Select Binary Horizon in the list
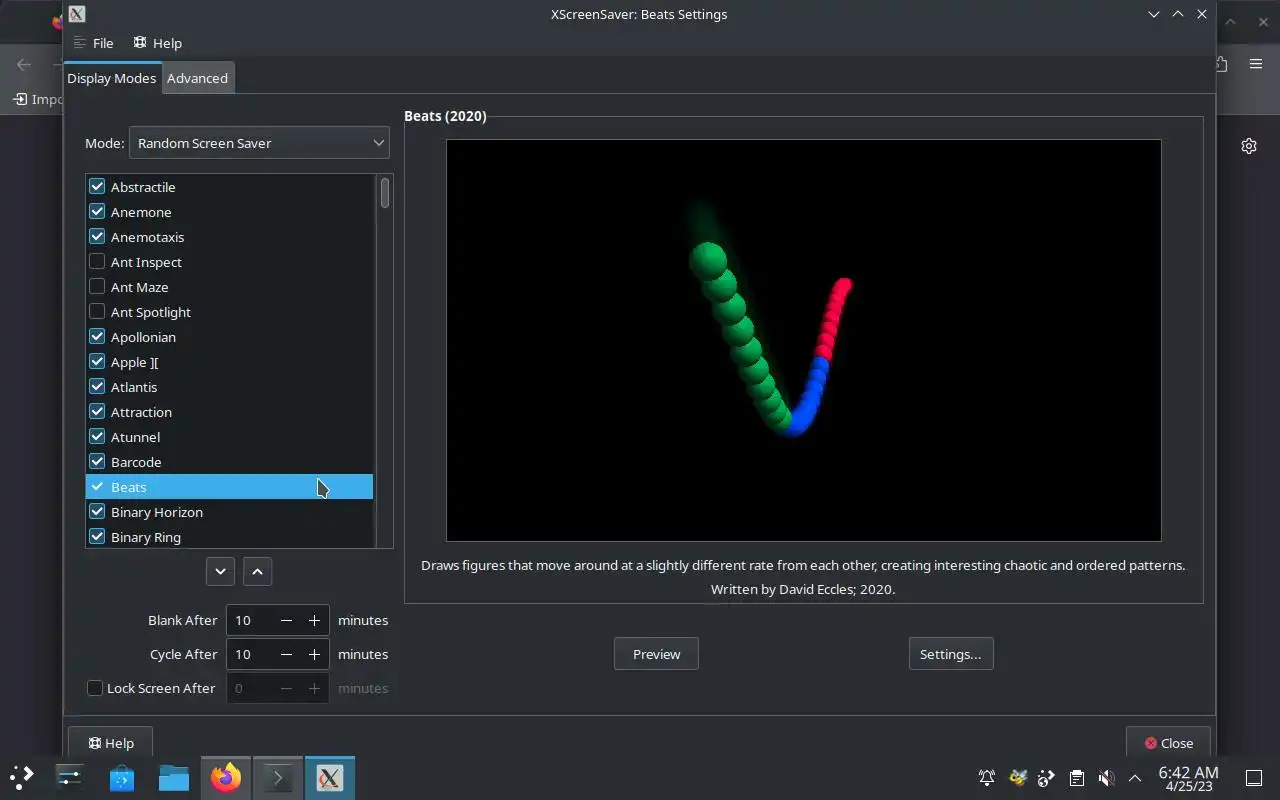This screenshot has width=1280, height=800. [229, 512]
